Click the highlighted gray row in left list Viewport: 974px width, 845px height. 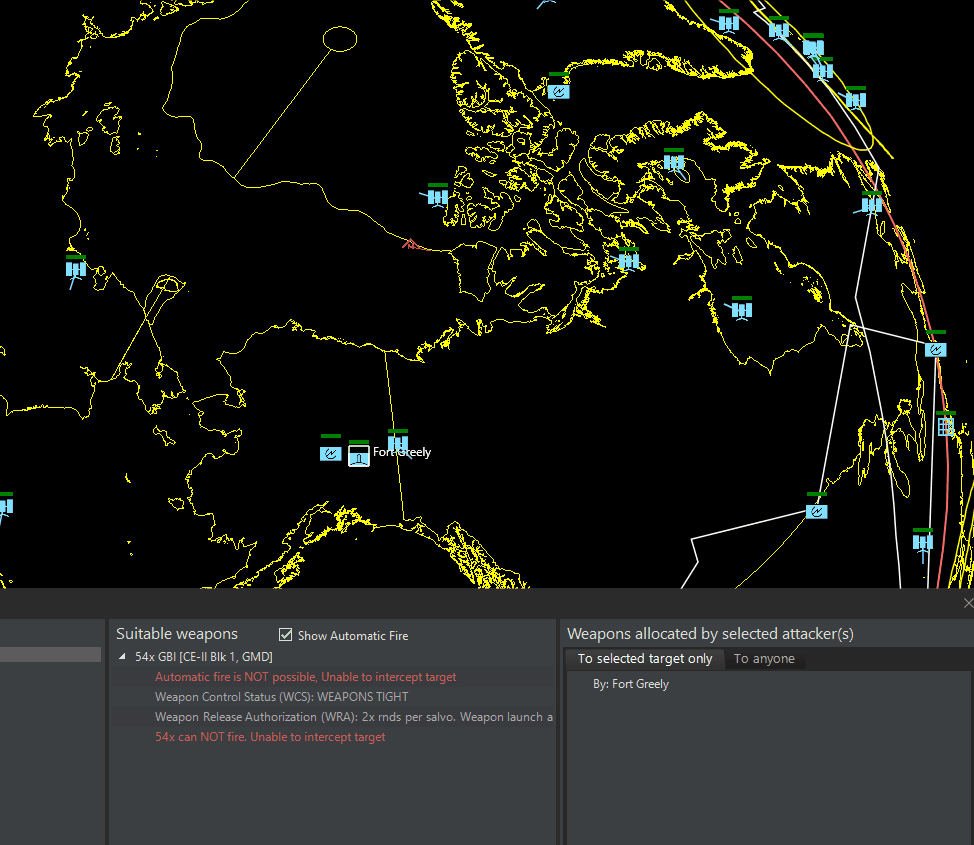[x=50, y=654]
